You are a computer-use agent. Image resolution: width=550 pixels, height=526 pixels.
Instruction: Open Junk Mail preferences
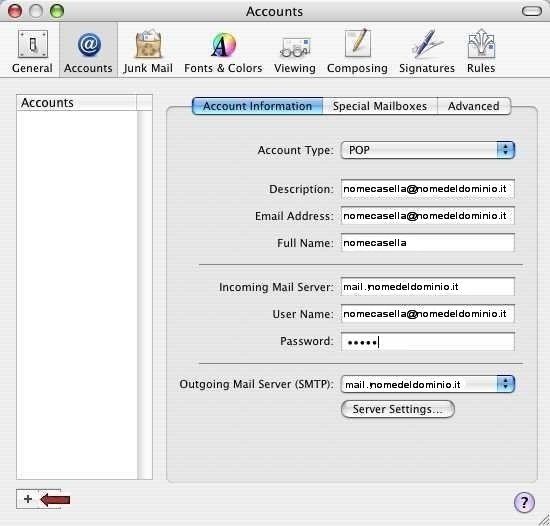(148, 51)
